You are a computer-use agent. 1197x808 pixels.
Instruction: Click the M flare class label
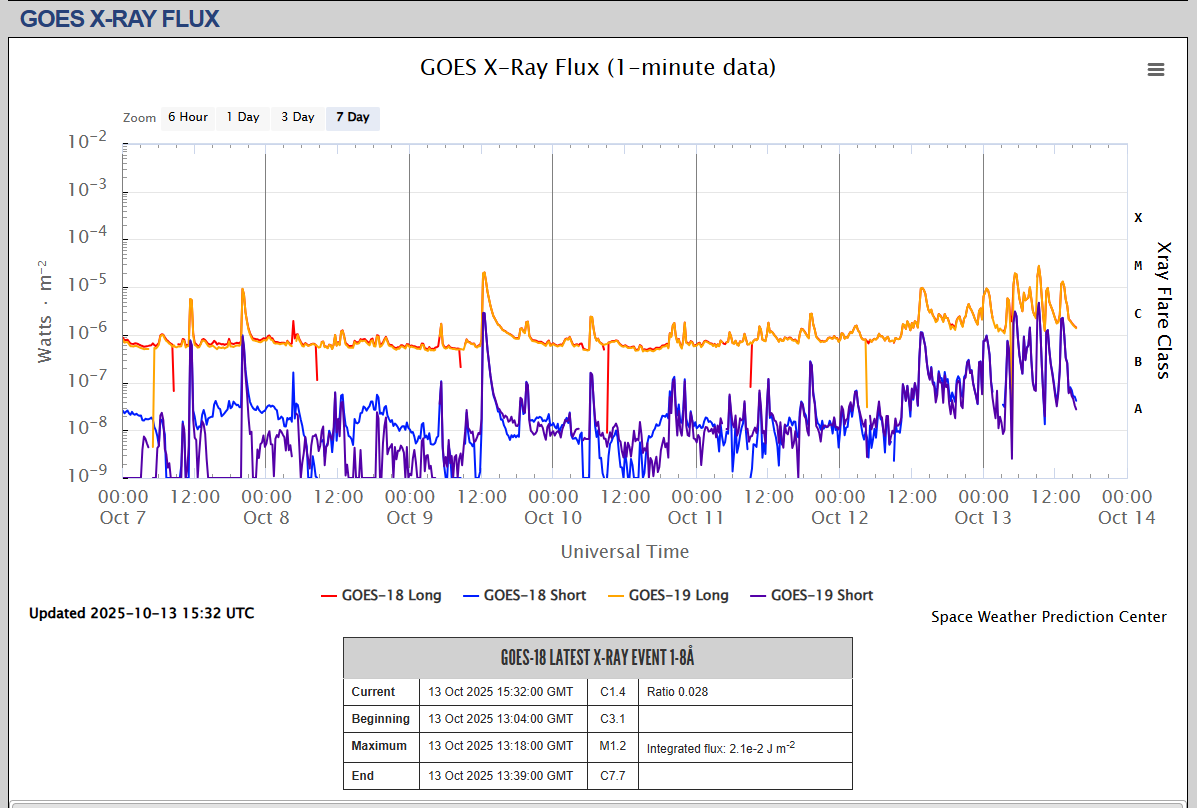point(1138,266)
